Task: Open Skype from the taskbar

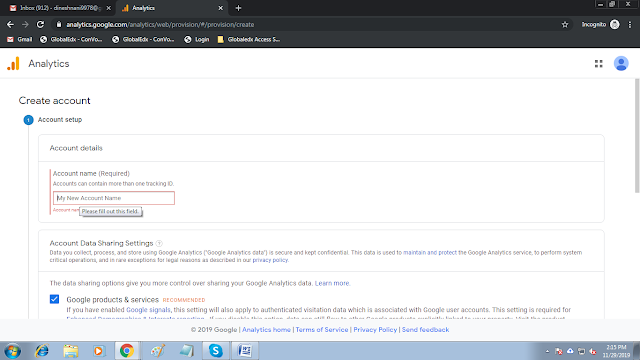Action: pos(216,351)
